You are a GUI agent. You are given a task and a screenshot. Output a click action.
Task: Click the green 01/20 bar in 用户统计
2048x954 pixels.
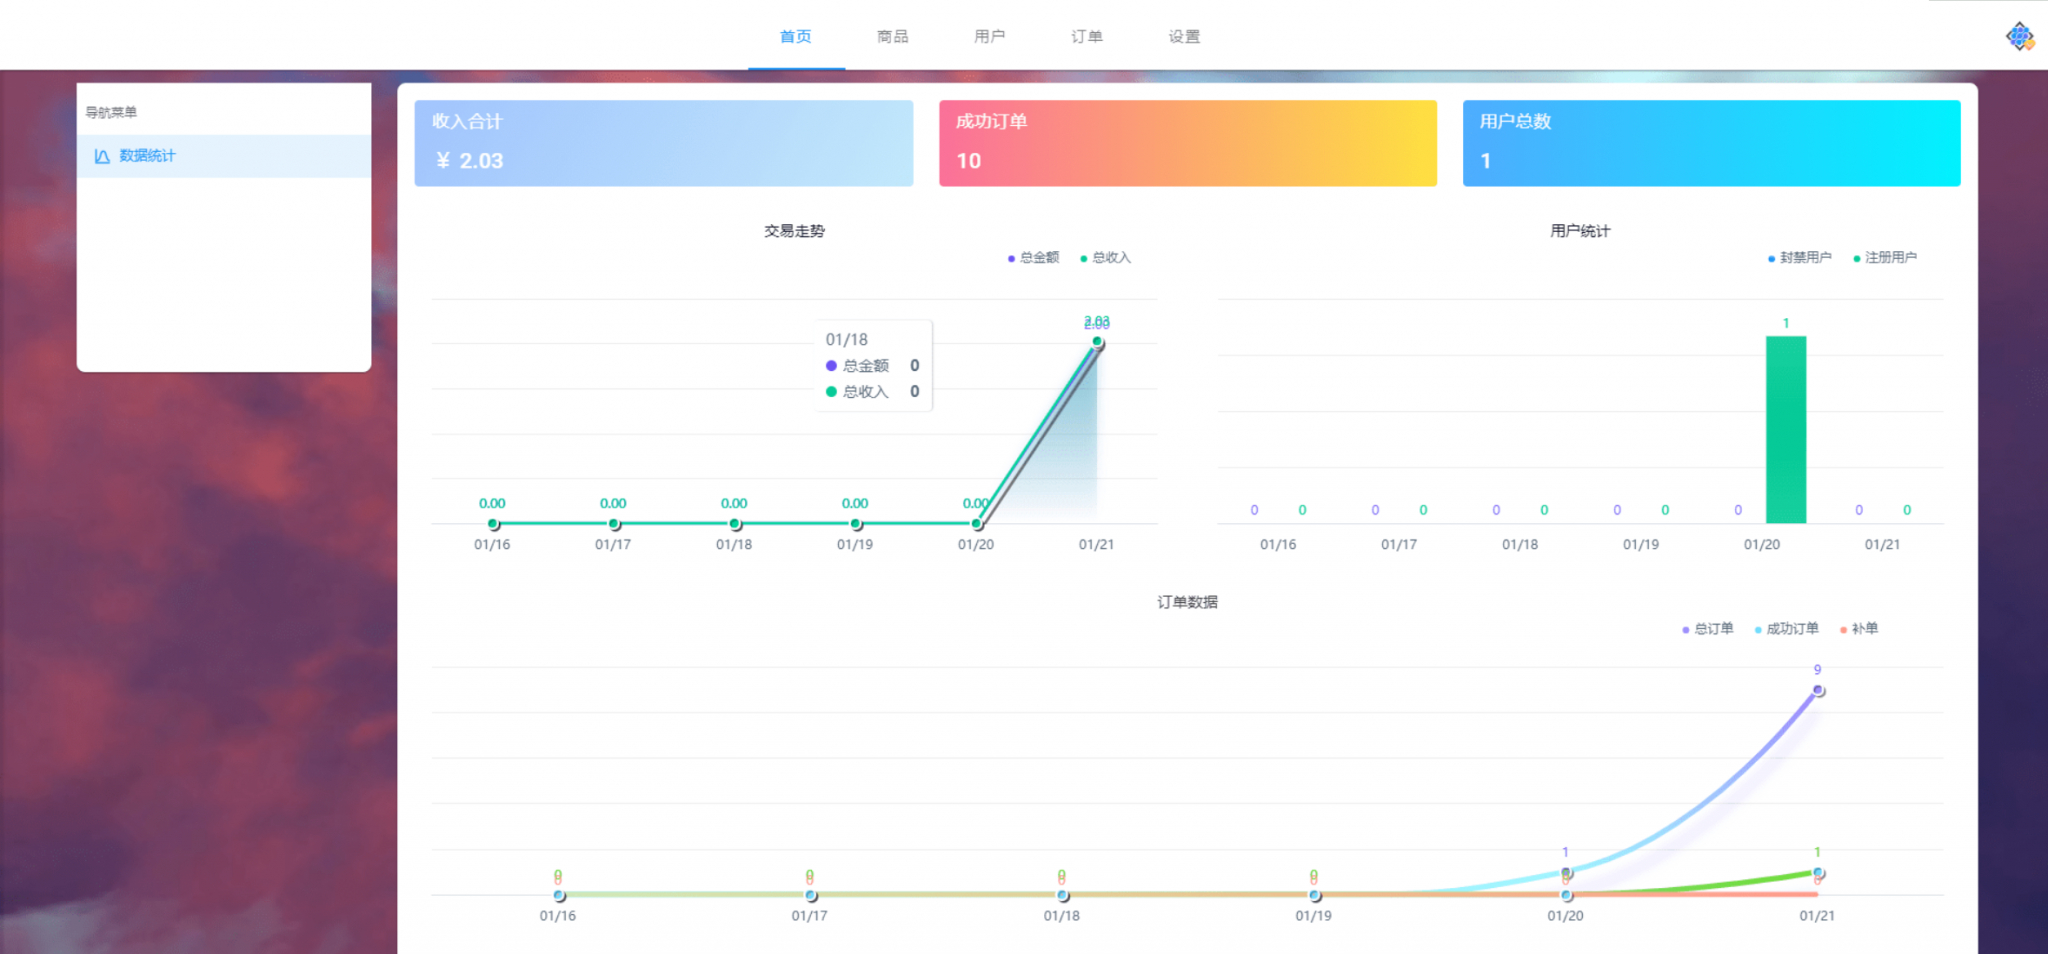coord(1786,430)
